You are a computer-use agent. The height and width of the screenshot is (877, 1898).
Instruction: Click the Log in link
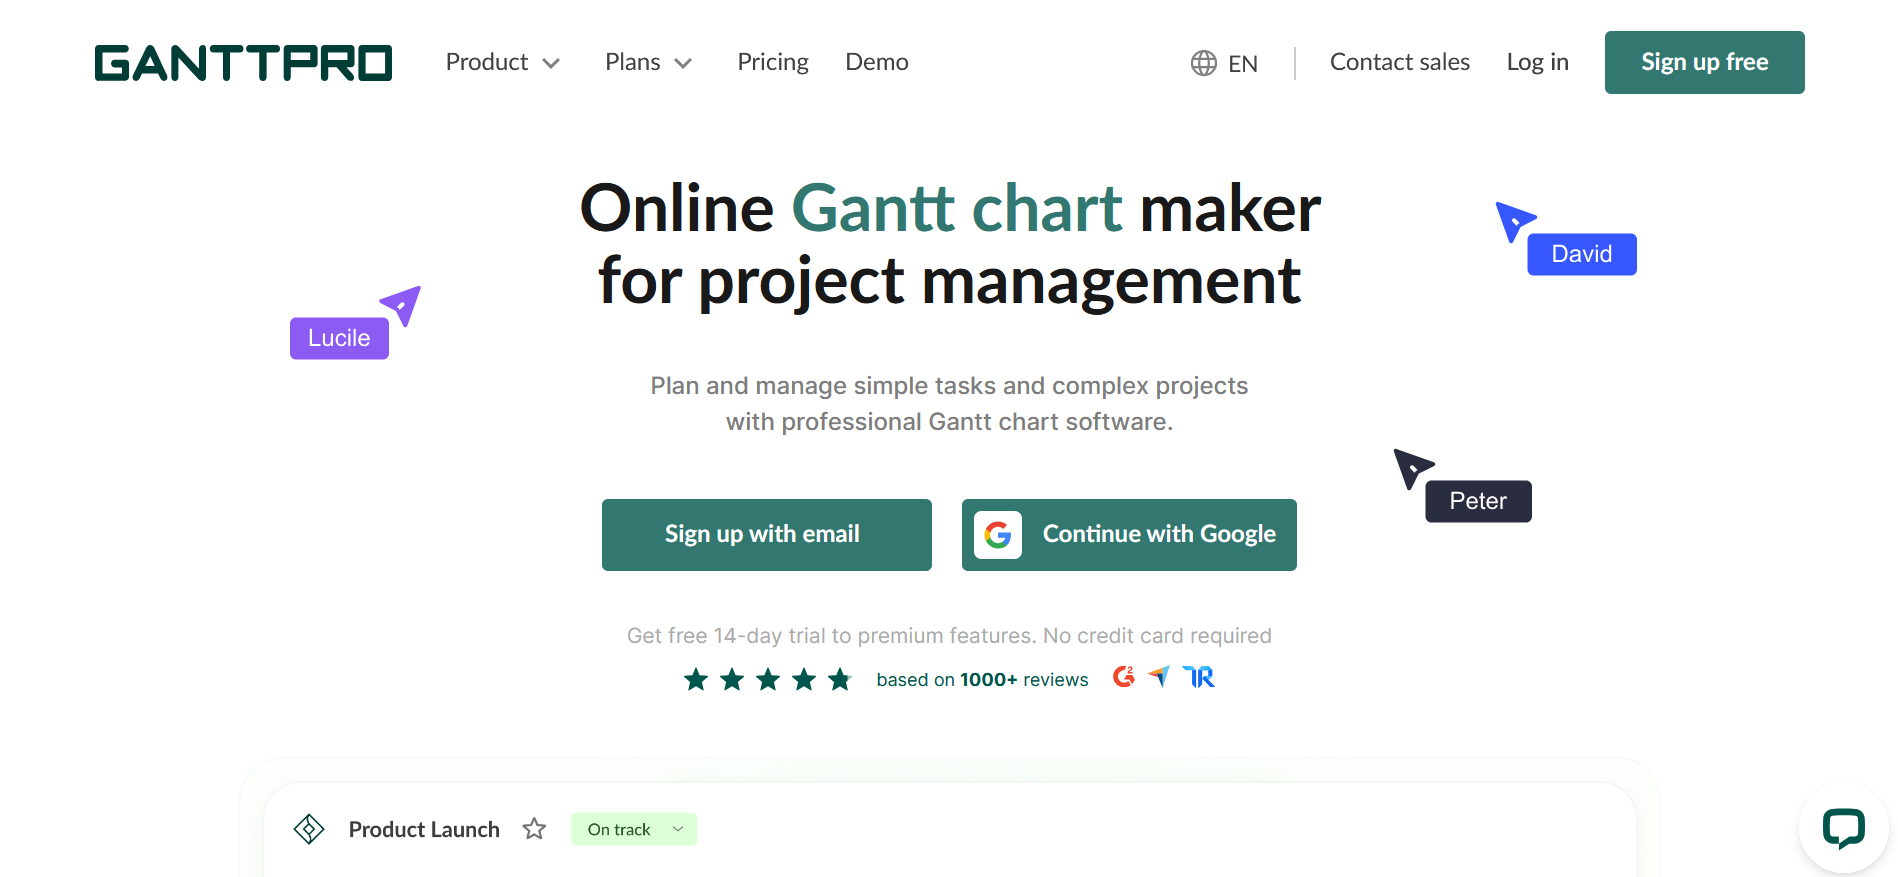(x=1538, y=62)
